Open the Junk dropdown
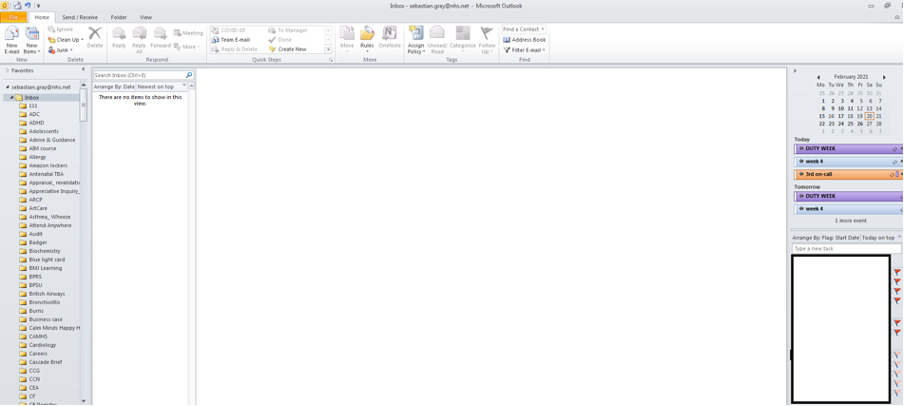 coord(61,50)
